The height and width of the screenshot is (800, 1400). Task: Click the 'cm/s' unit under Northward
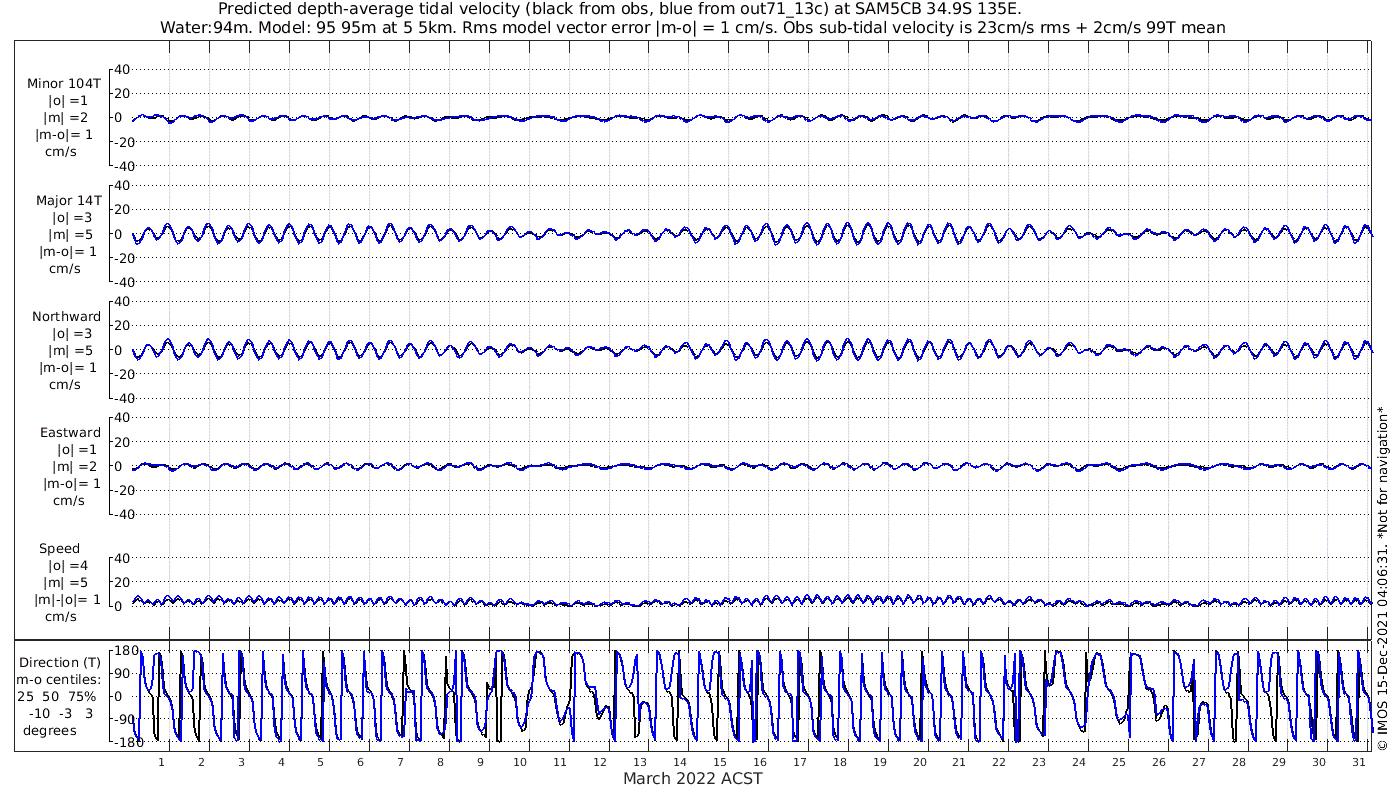click(x=66, y=384)
